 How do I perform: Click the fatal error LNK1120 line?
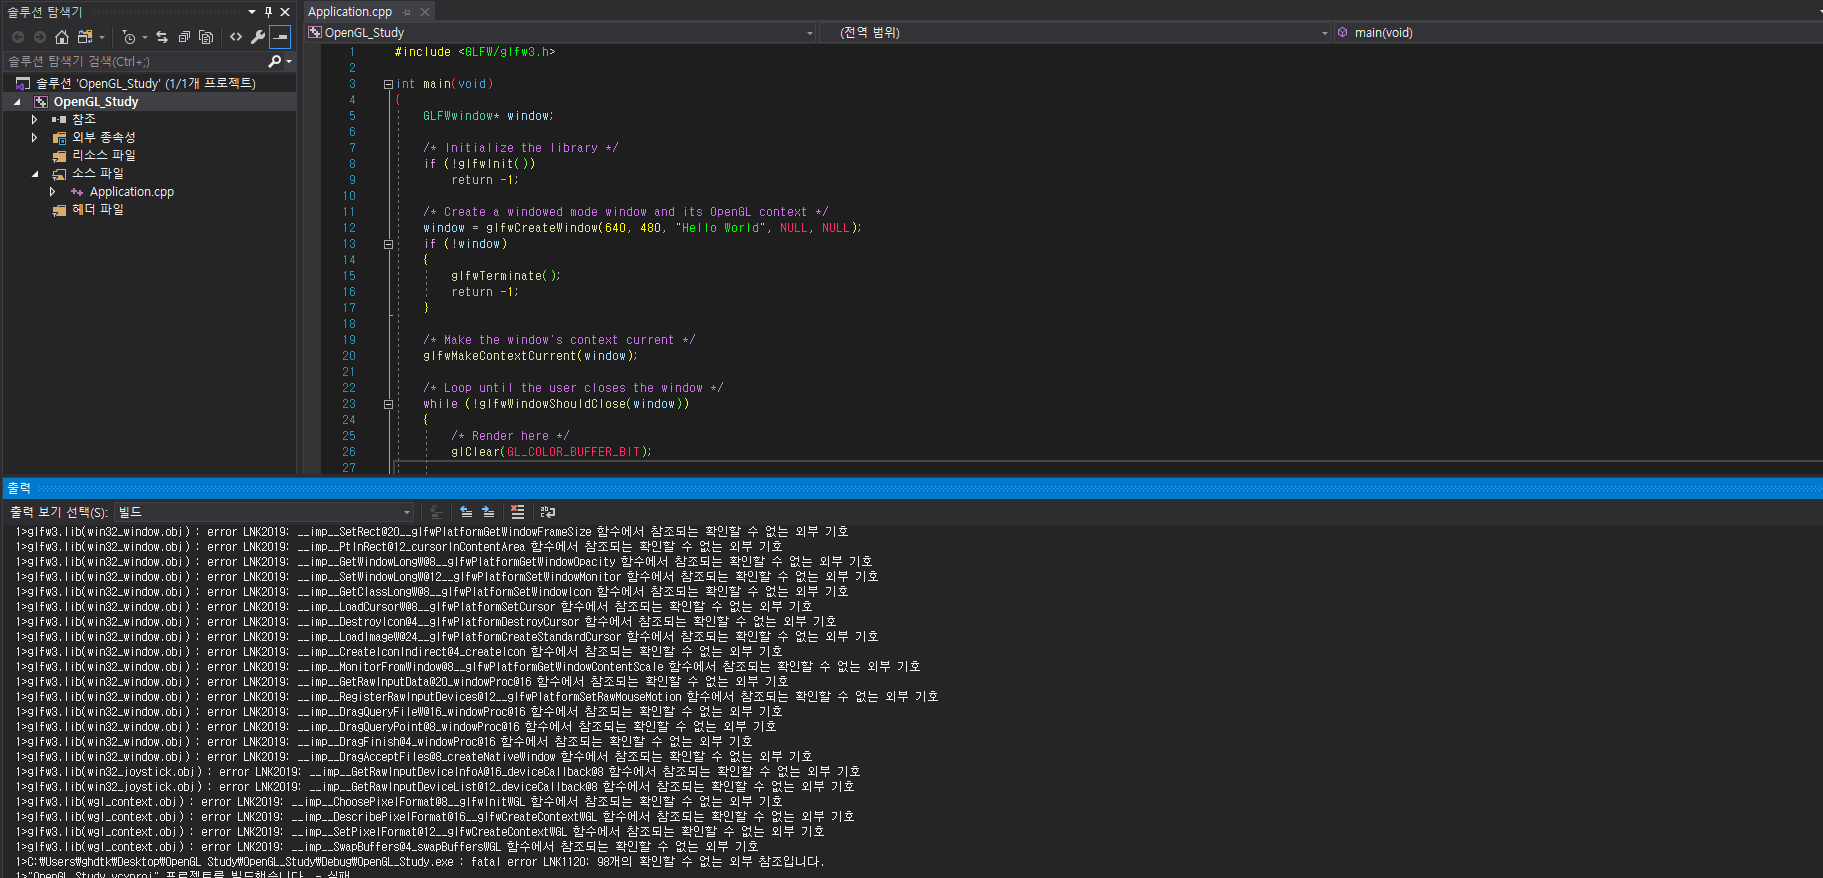(420, 862)
